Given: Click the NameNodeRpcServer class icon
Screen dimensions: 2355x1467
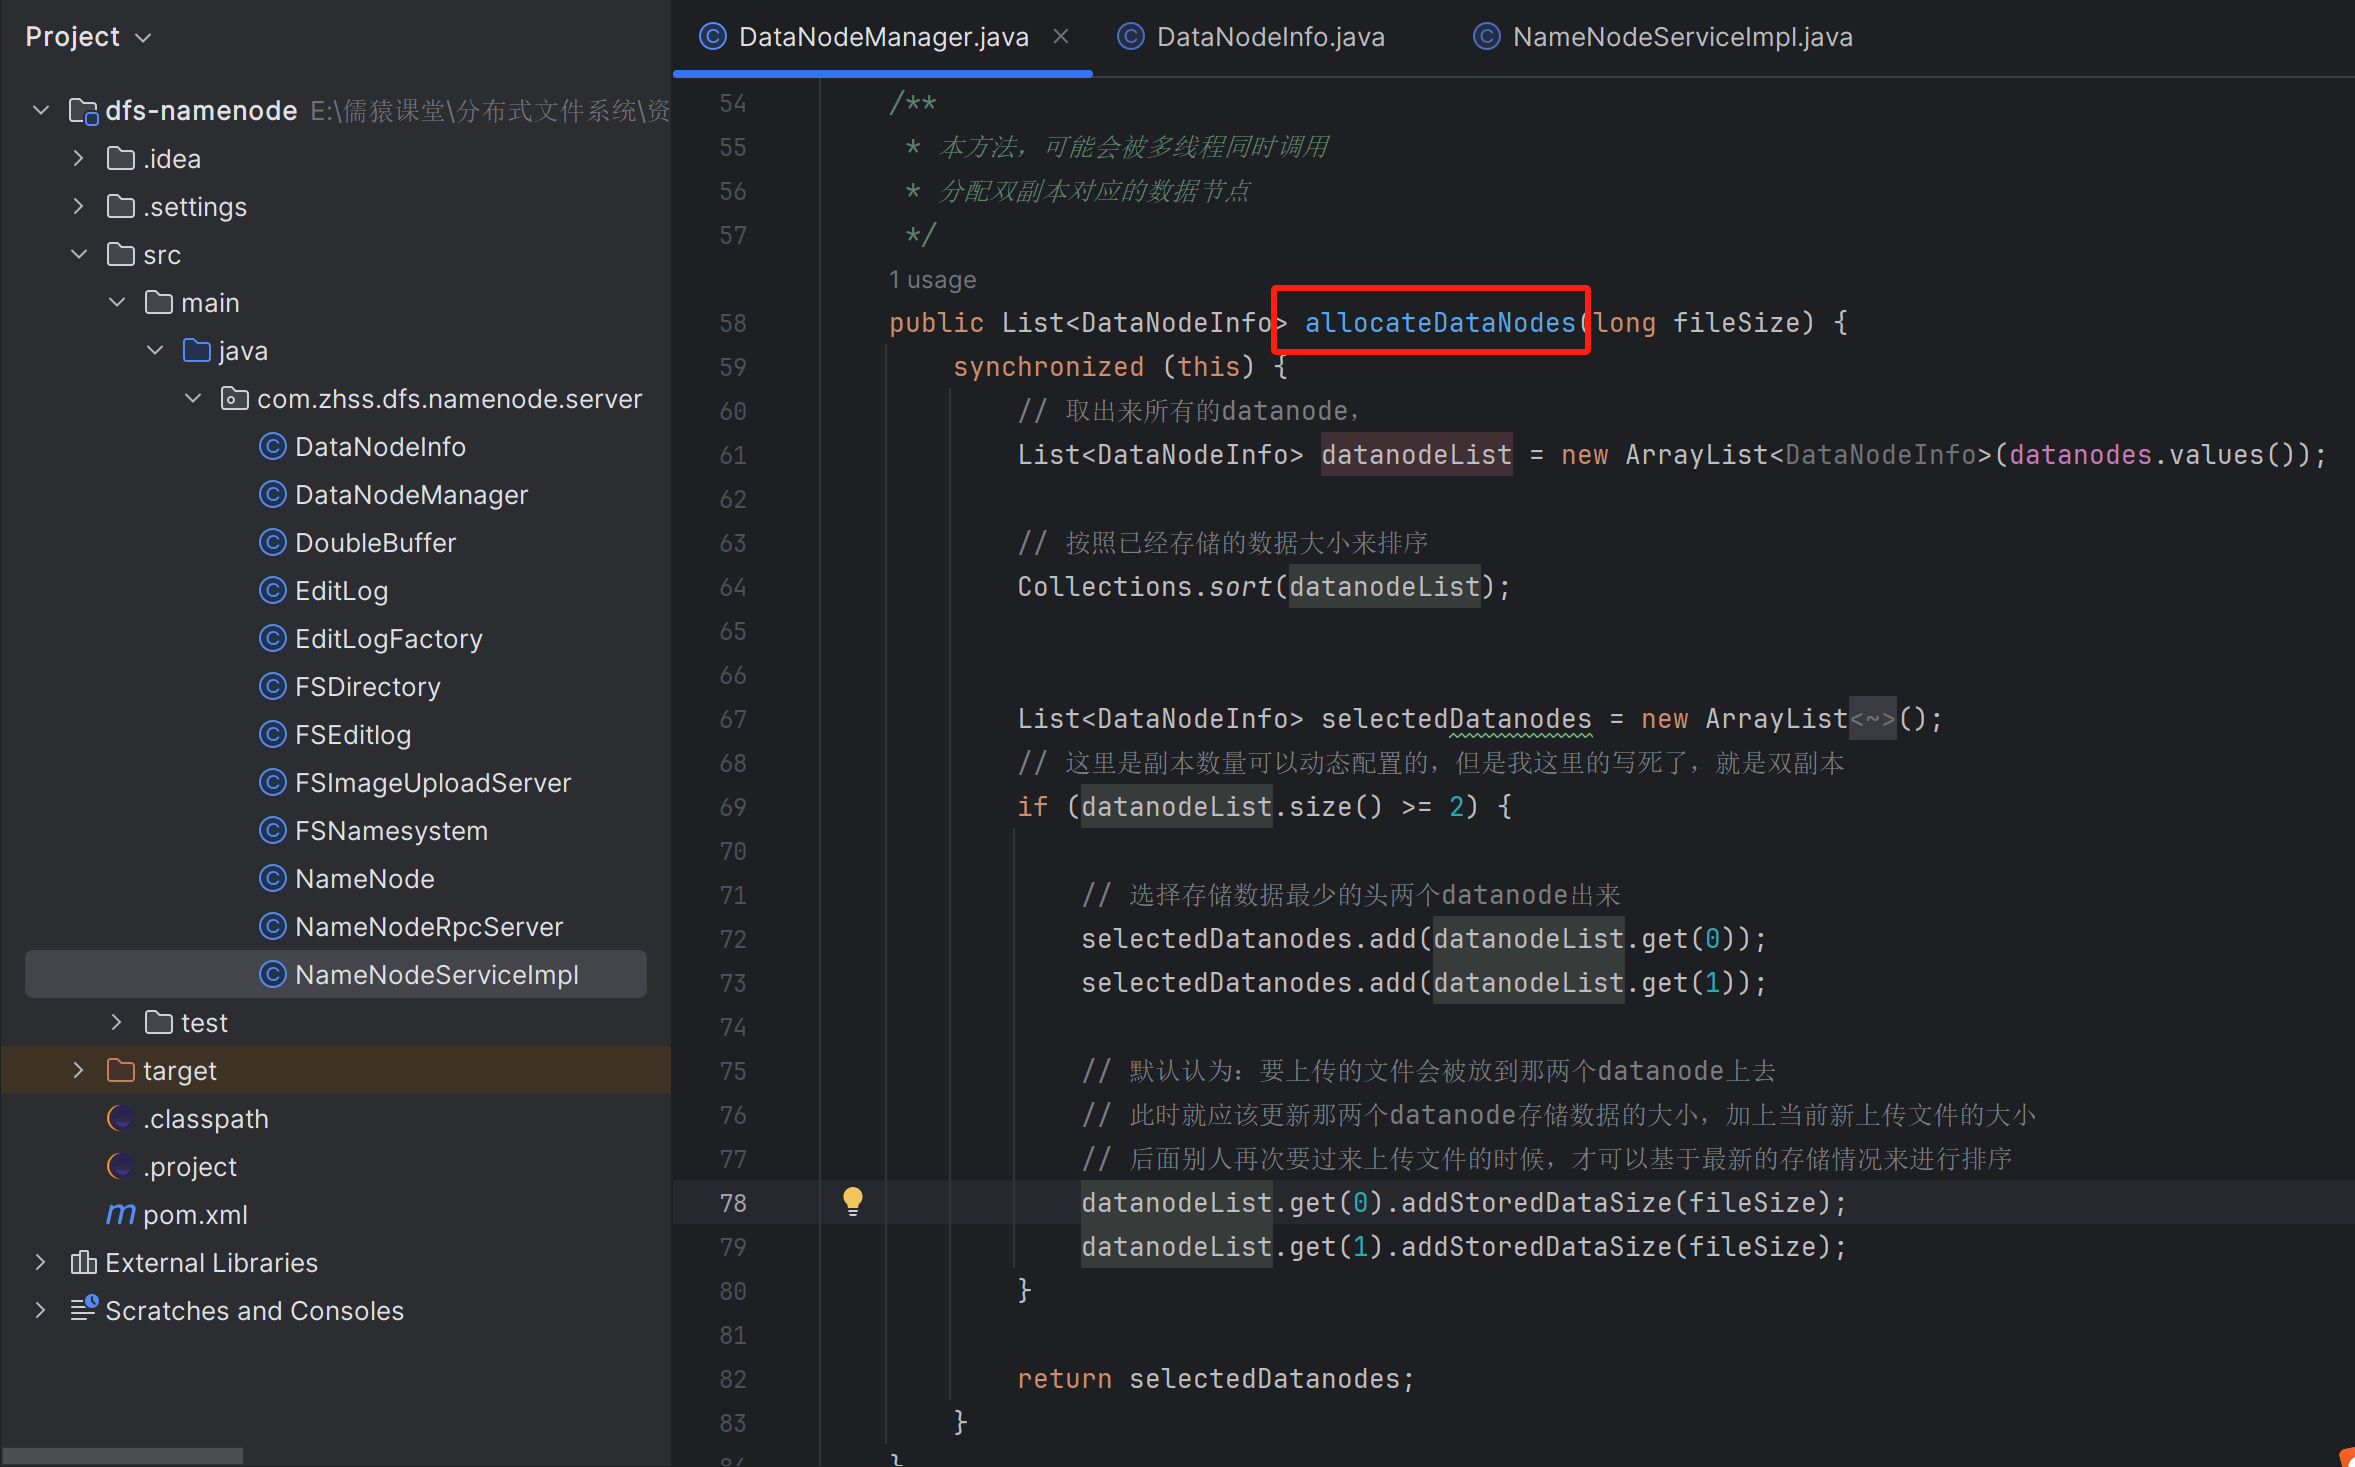Looking at the screenshot, I should pyautogui.click(x=273, y=926).
